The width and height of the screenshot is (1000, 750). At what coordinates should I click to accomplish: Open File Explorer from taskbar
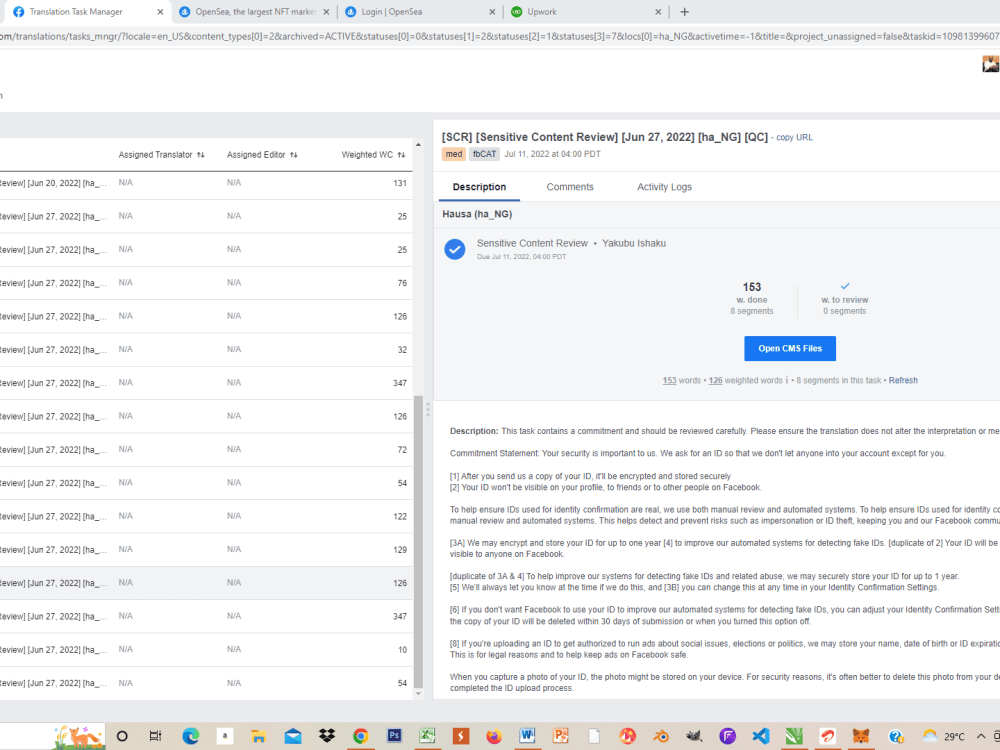[x=258, y=736]
